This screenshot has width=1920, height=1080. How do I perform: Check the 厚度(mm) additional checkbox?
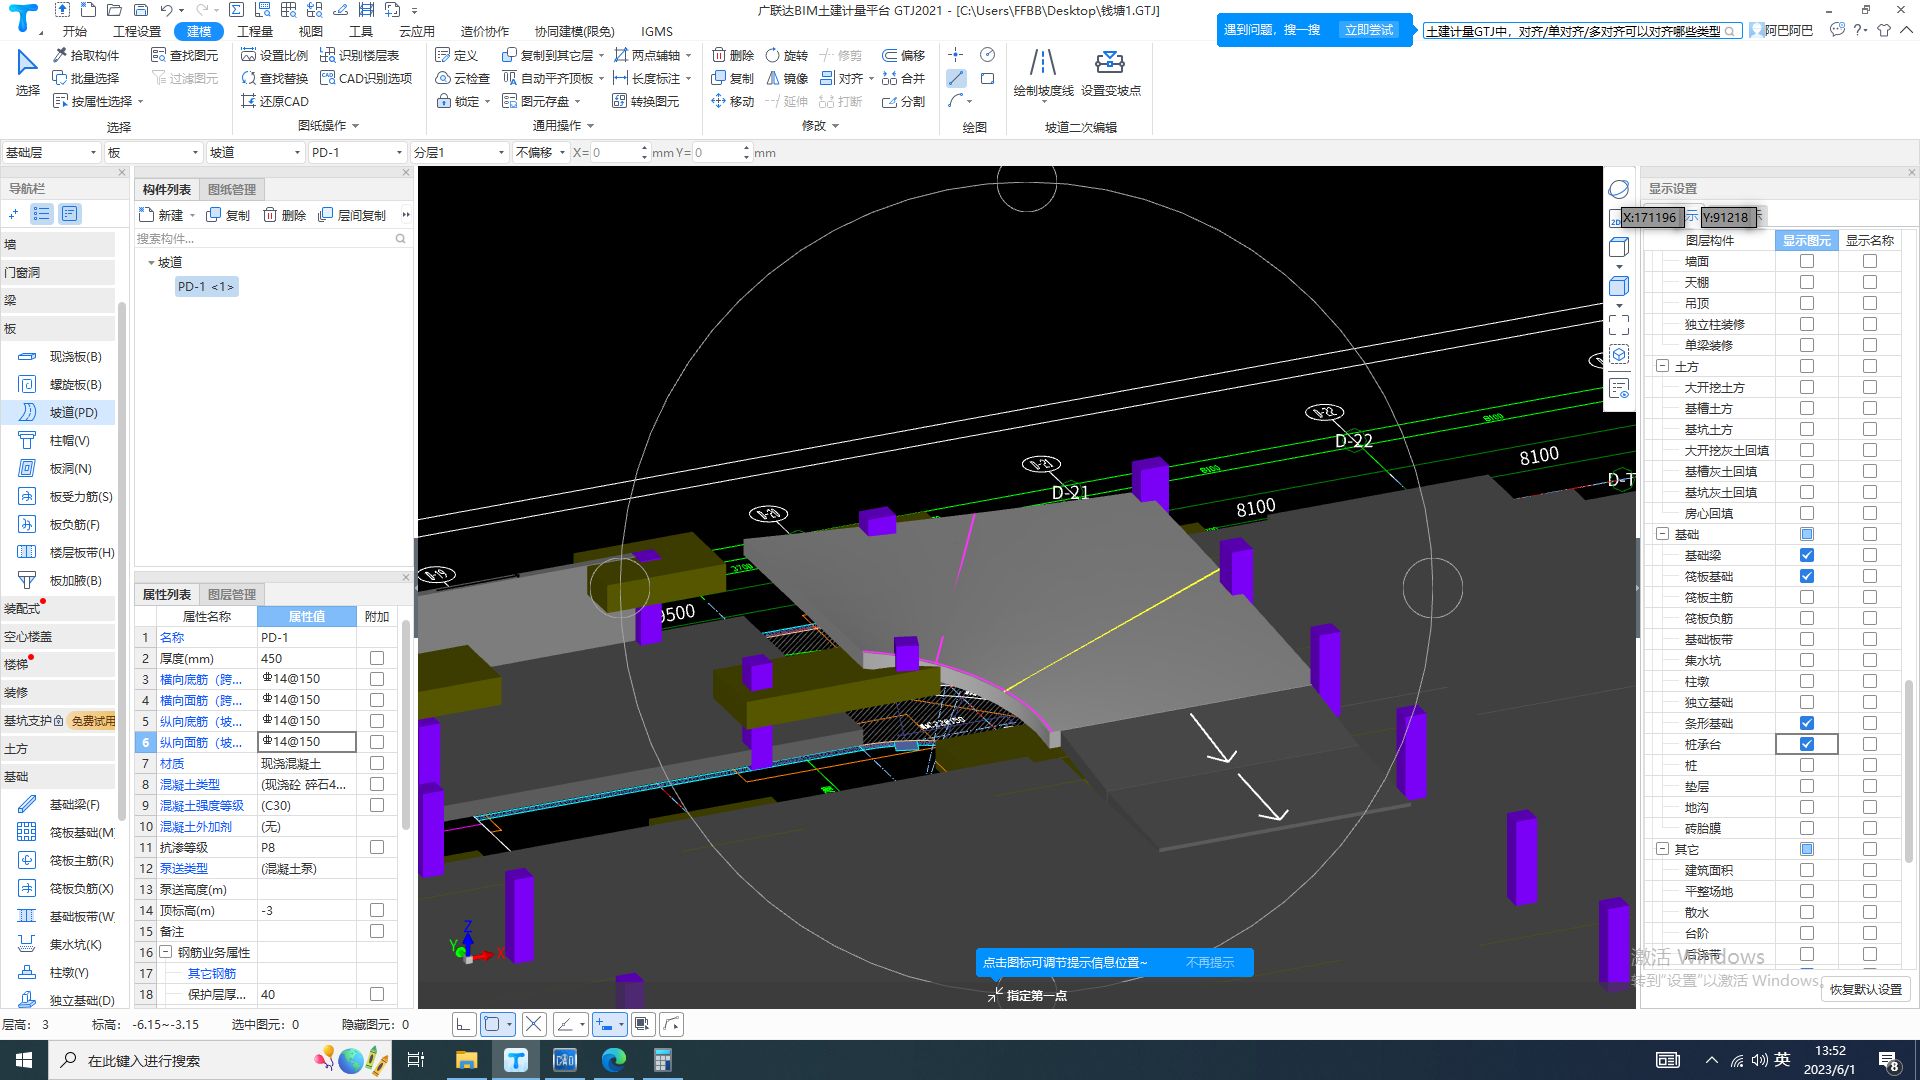pyautogui.click(x=377, y=658)
